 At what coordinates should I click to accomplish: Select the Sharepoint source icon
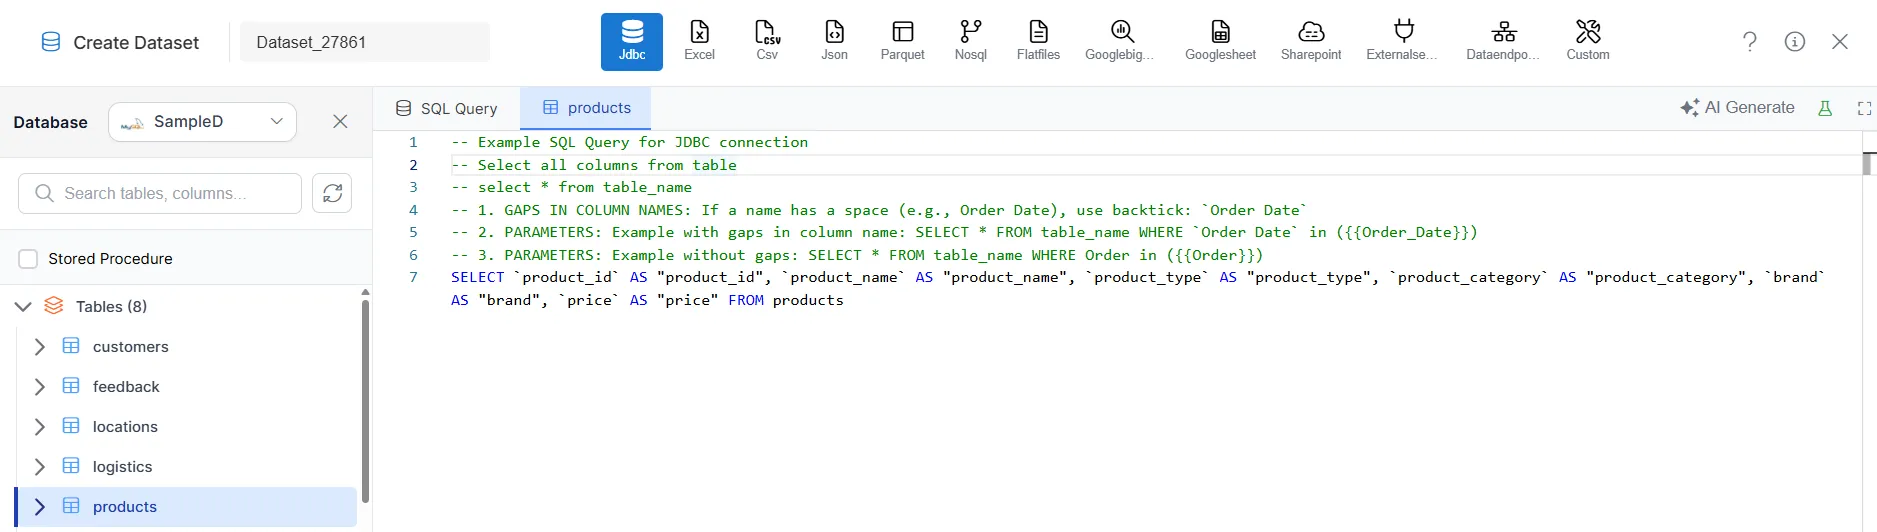point(1311,42)
